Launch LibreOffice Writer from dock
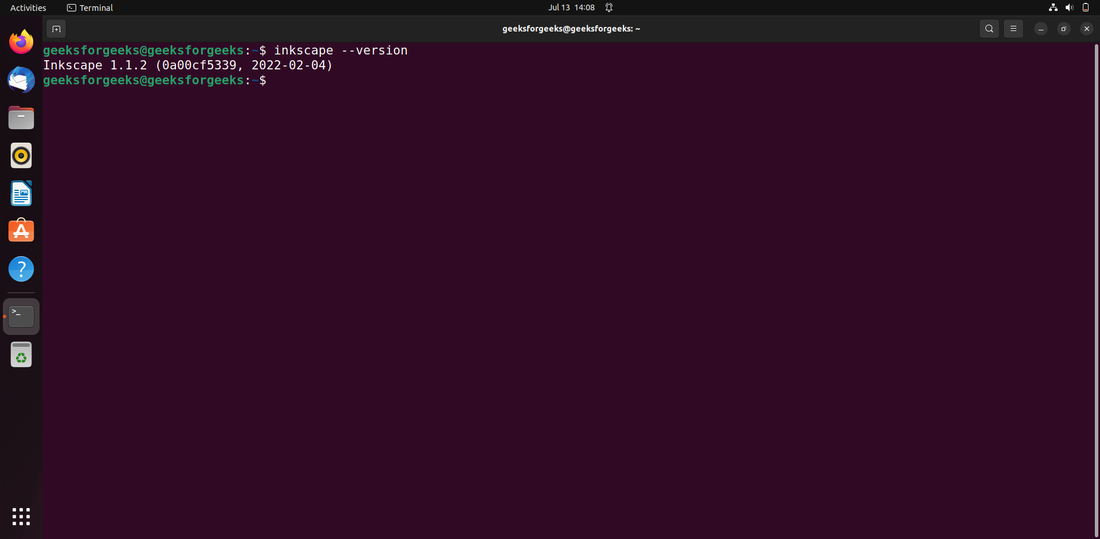Screen dimensions: 1100x539 [21, 193]
